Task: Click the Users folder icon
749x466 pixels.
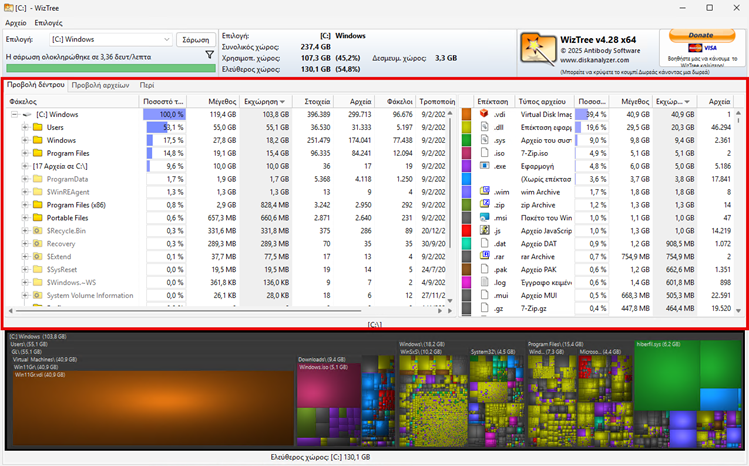Action: [38, 128]
